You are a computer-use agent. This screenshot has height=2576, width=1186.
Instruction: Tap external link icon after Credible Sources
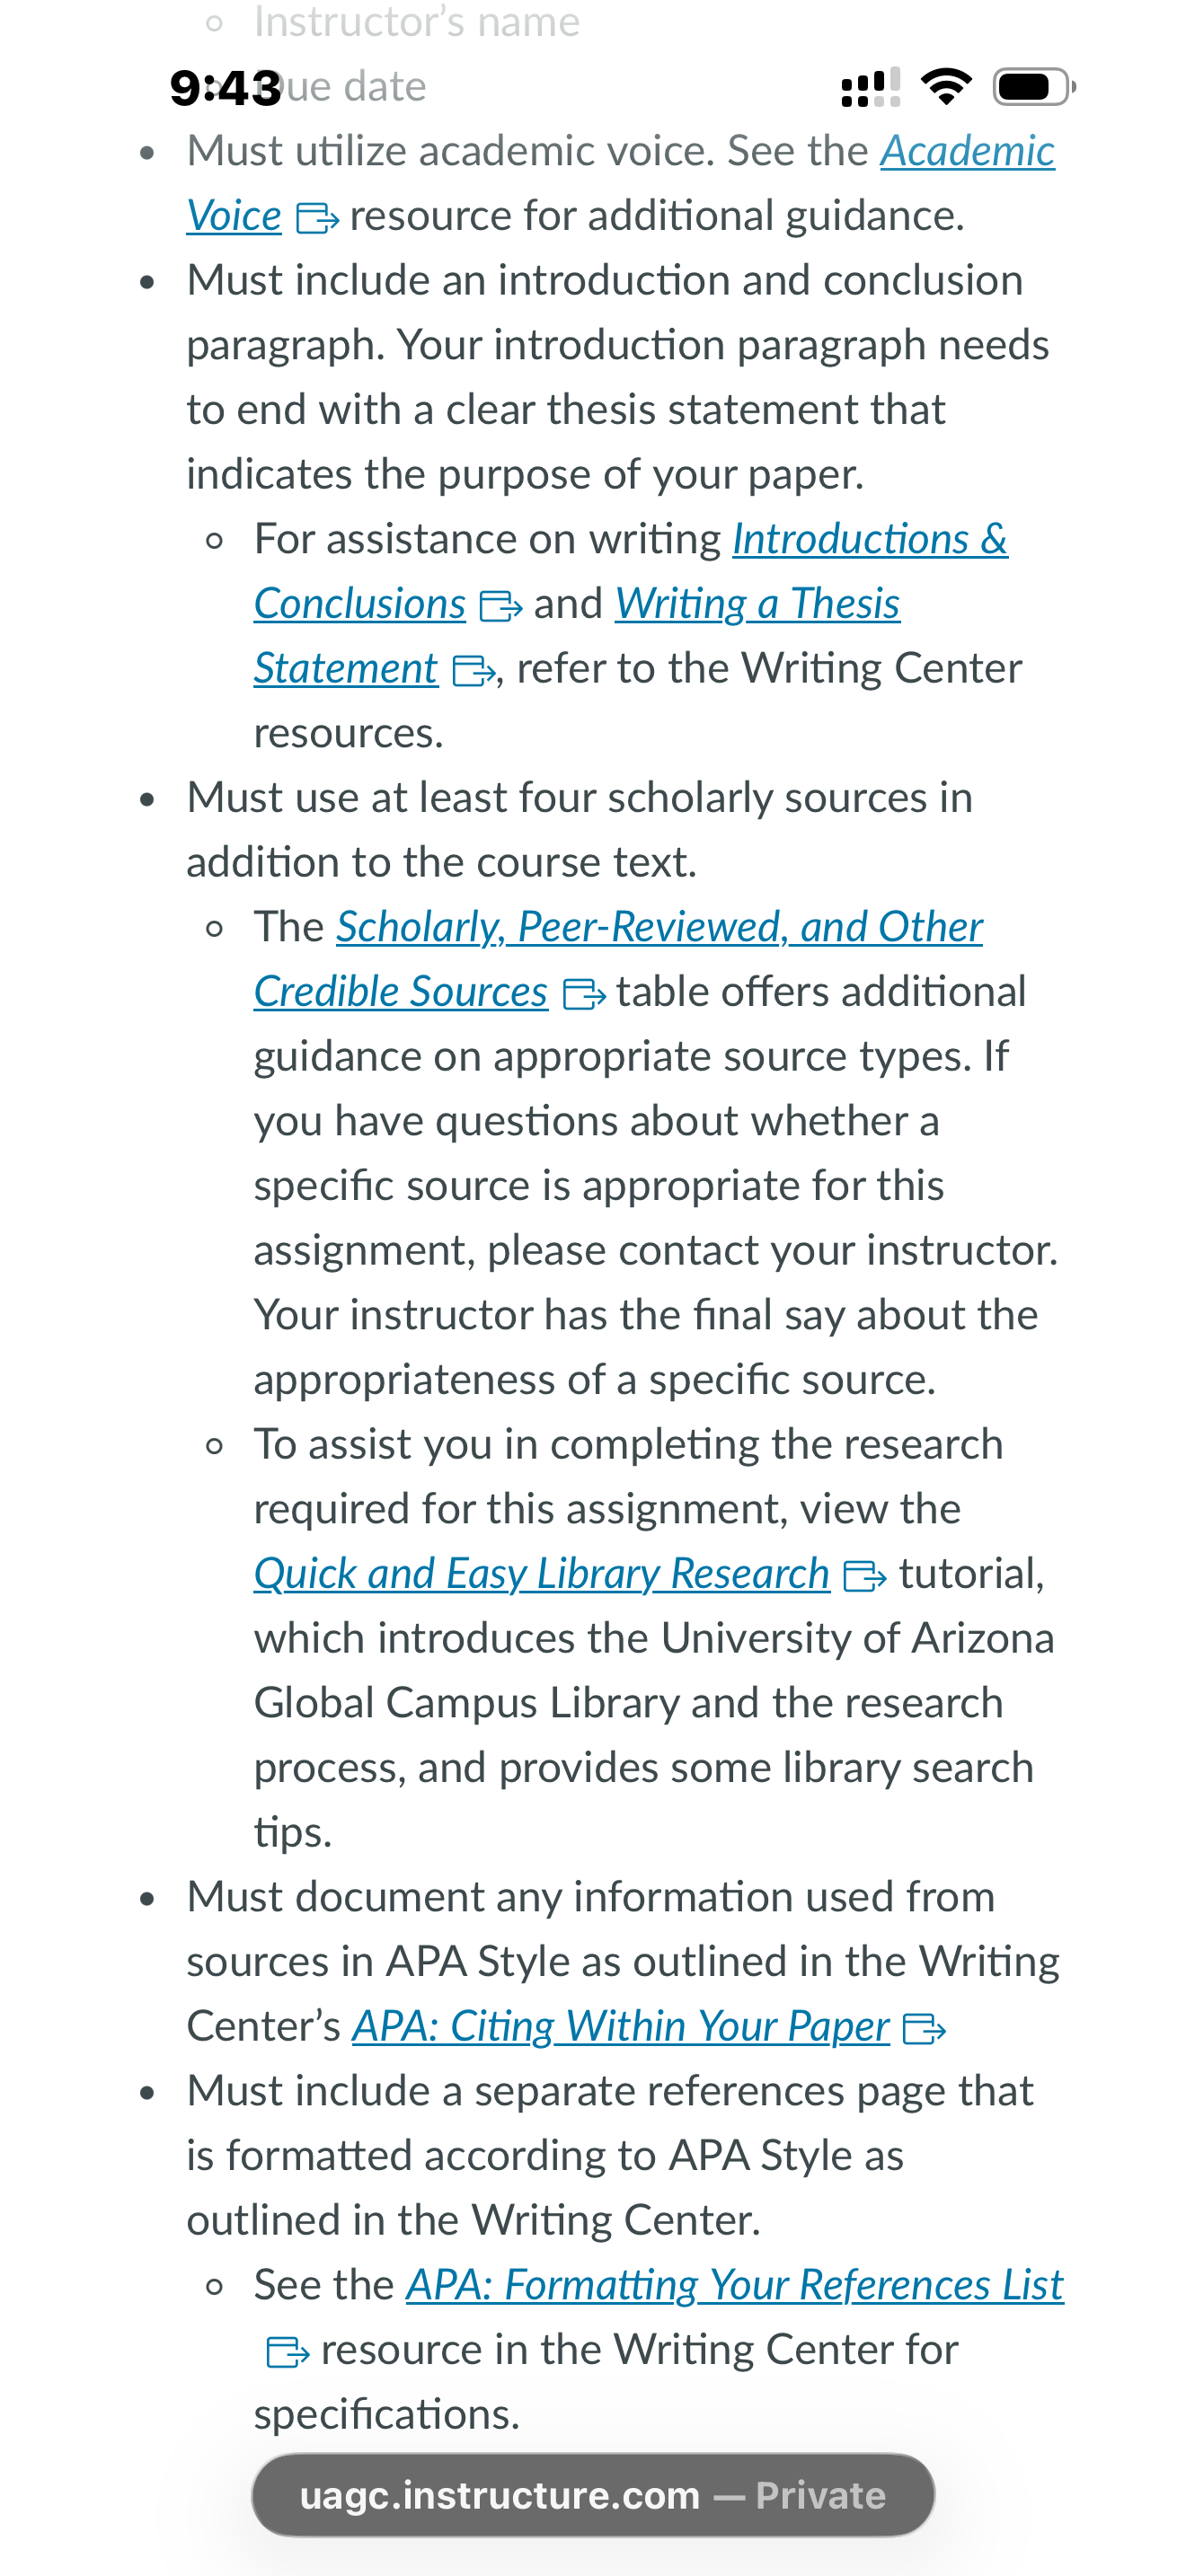click(584, 993)
